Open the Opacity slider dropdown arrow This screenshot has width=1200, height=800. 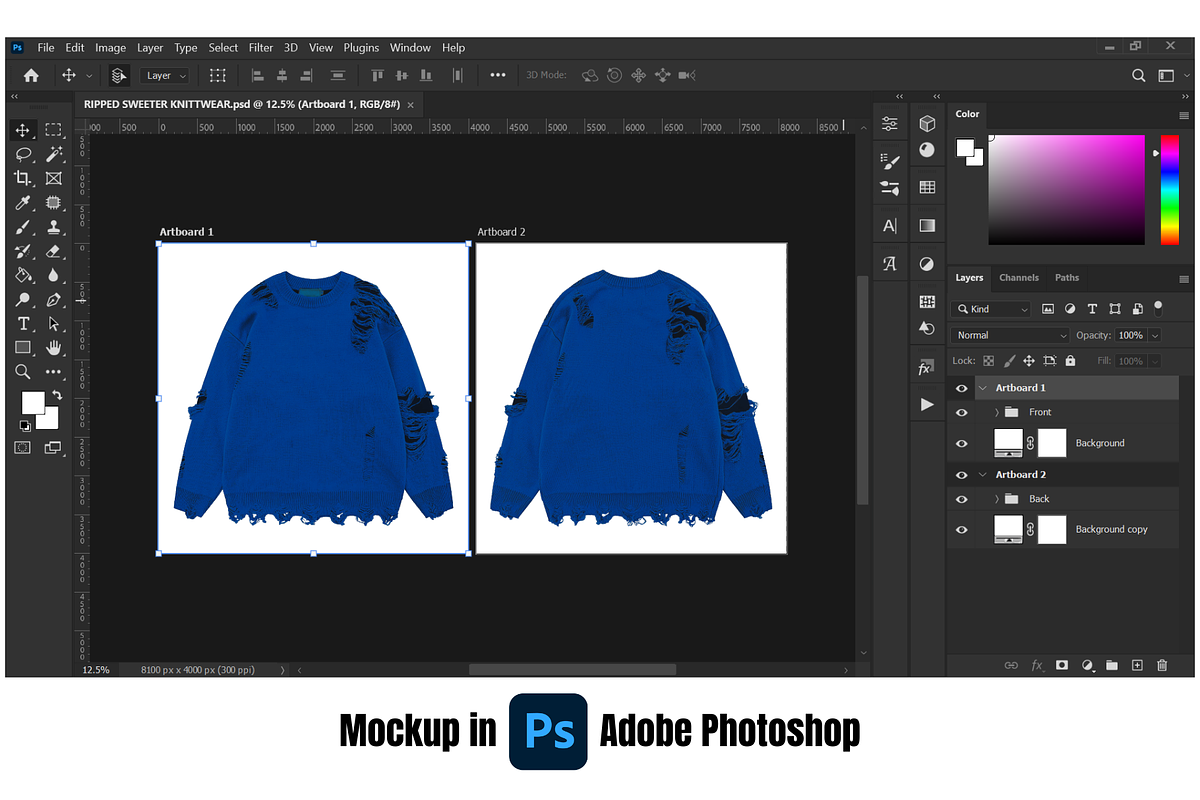pos(1155,335)
